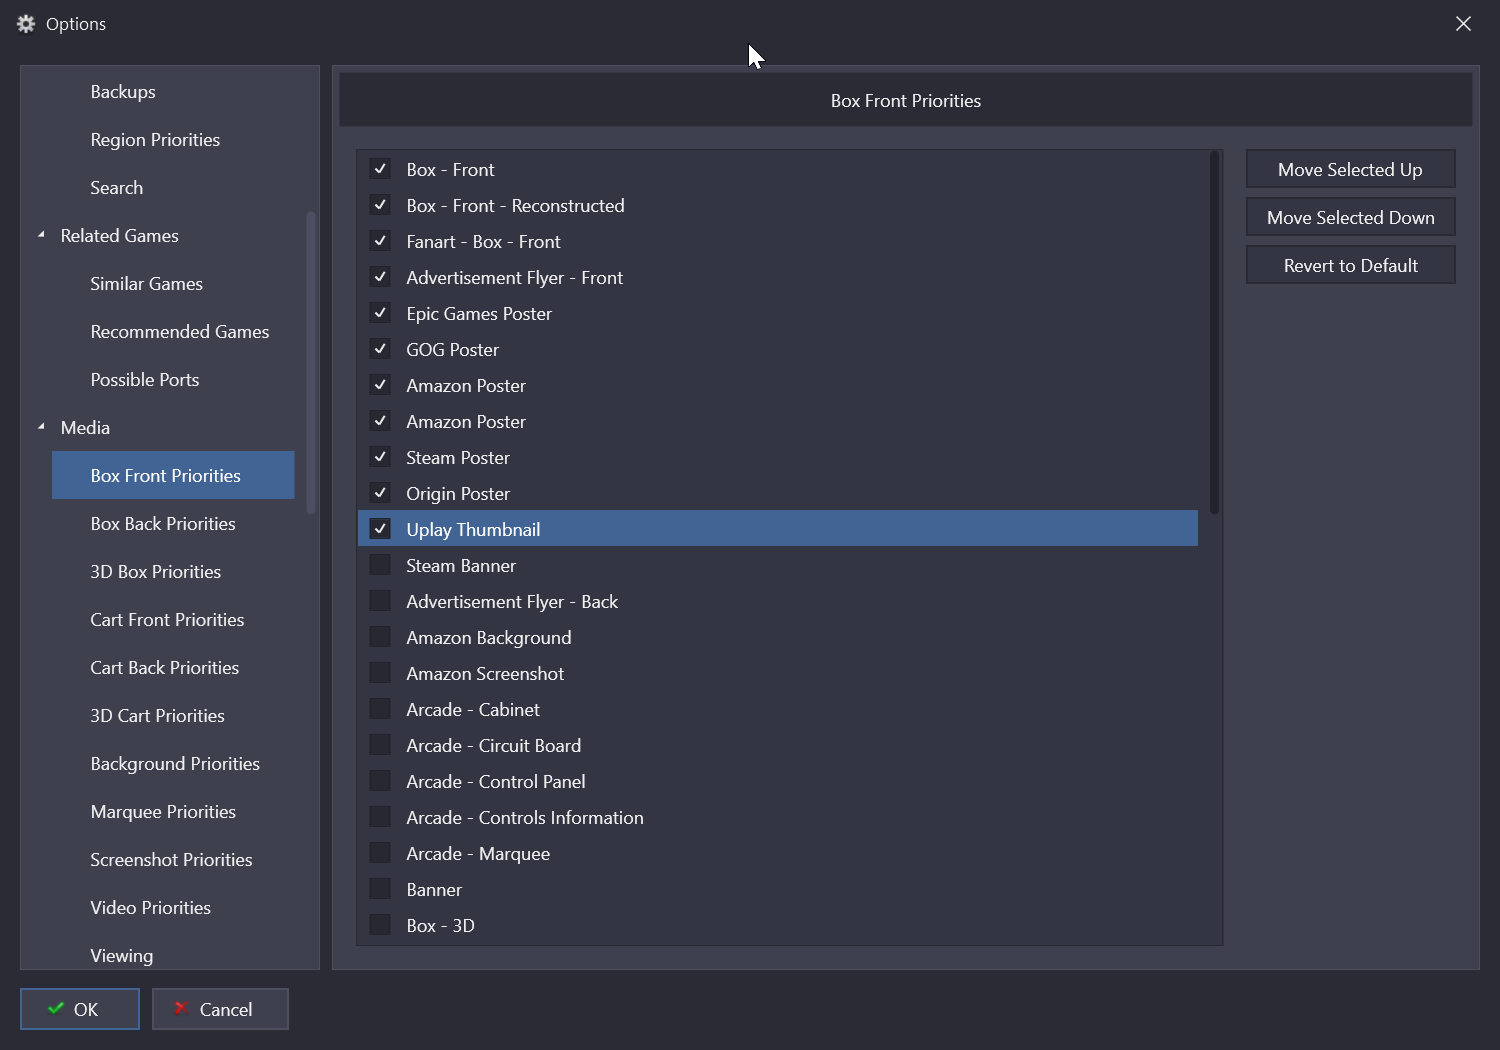1500x1050 pixels.
Task: Click the Options gear icon
Action: click(26, 24)
